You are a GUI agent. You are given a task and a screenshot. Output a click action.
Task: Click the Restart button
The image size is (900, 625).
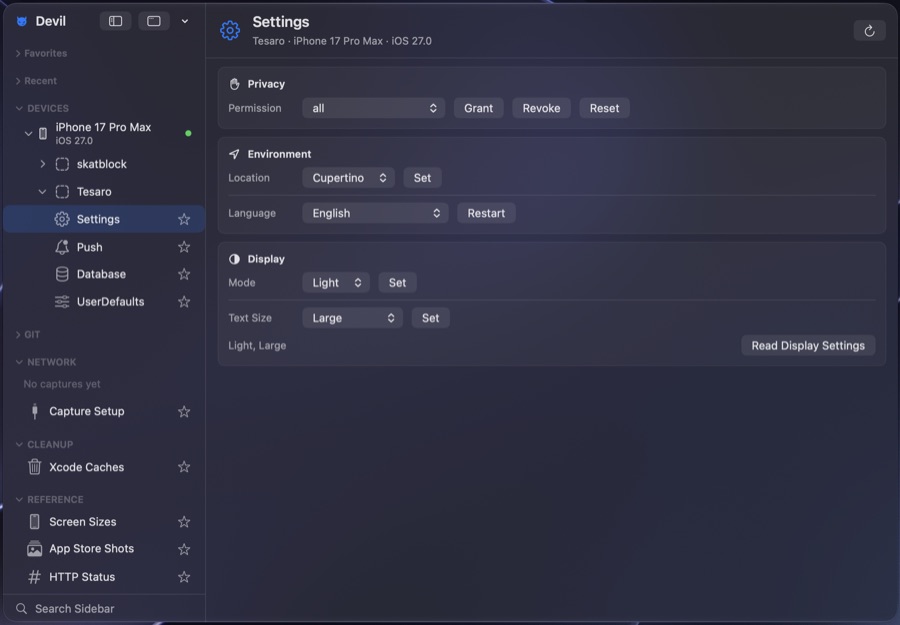[x=486, y=213]
